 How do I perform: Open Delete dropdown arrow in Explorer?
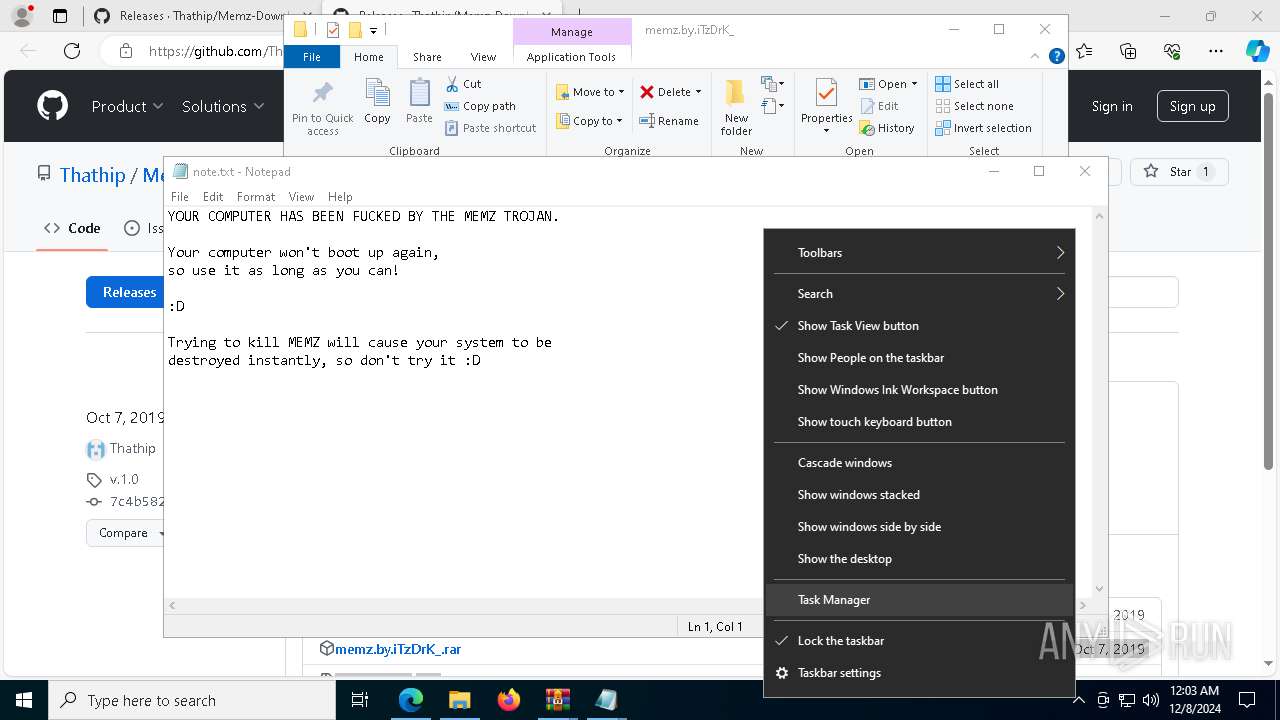[x=698, y=92]
